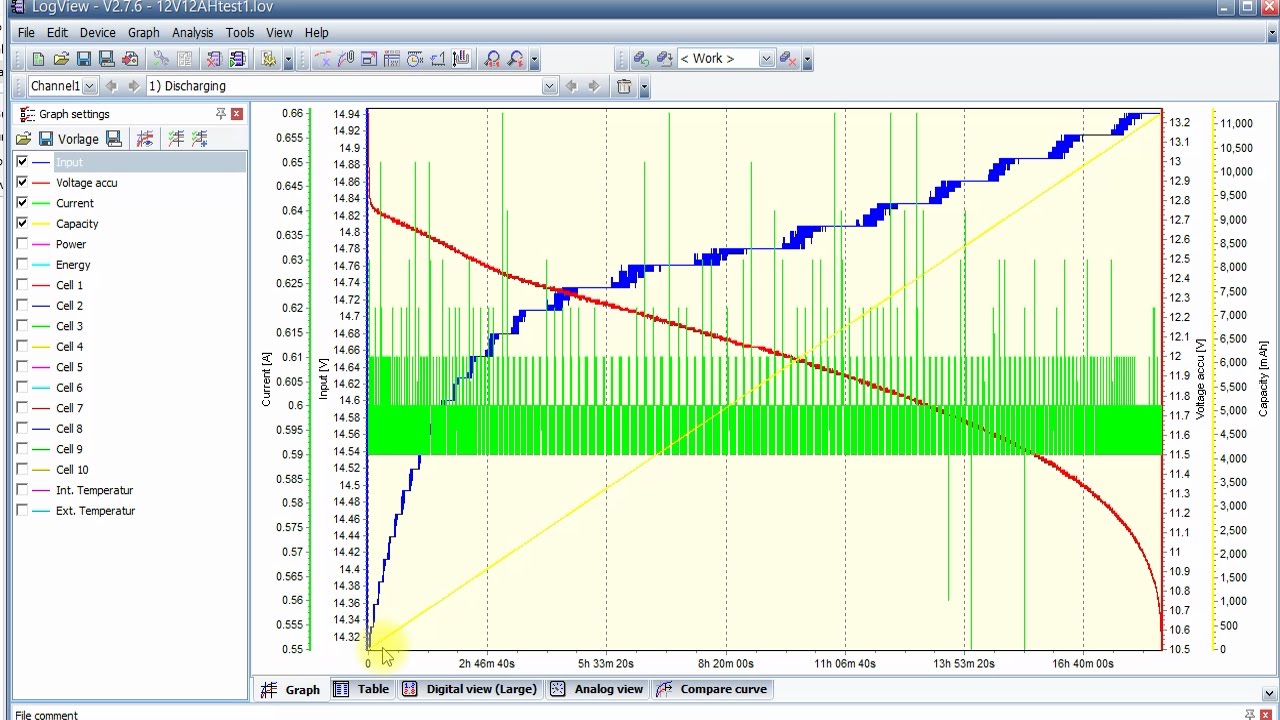Open the '1) Discharging' dropdown
1280x720 pixels.
click(x=549, y=86)
